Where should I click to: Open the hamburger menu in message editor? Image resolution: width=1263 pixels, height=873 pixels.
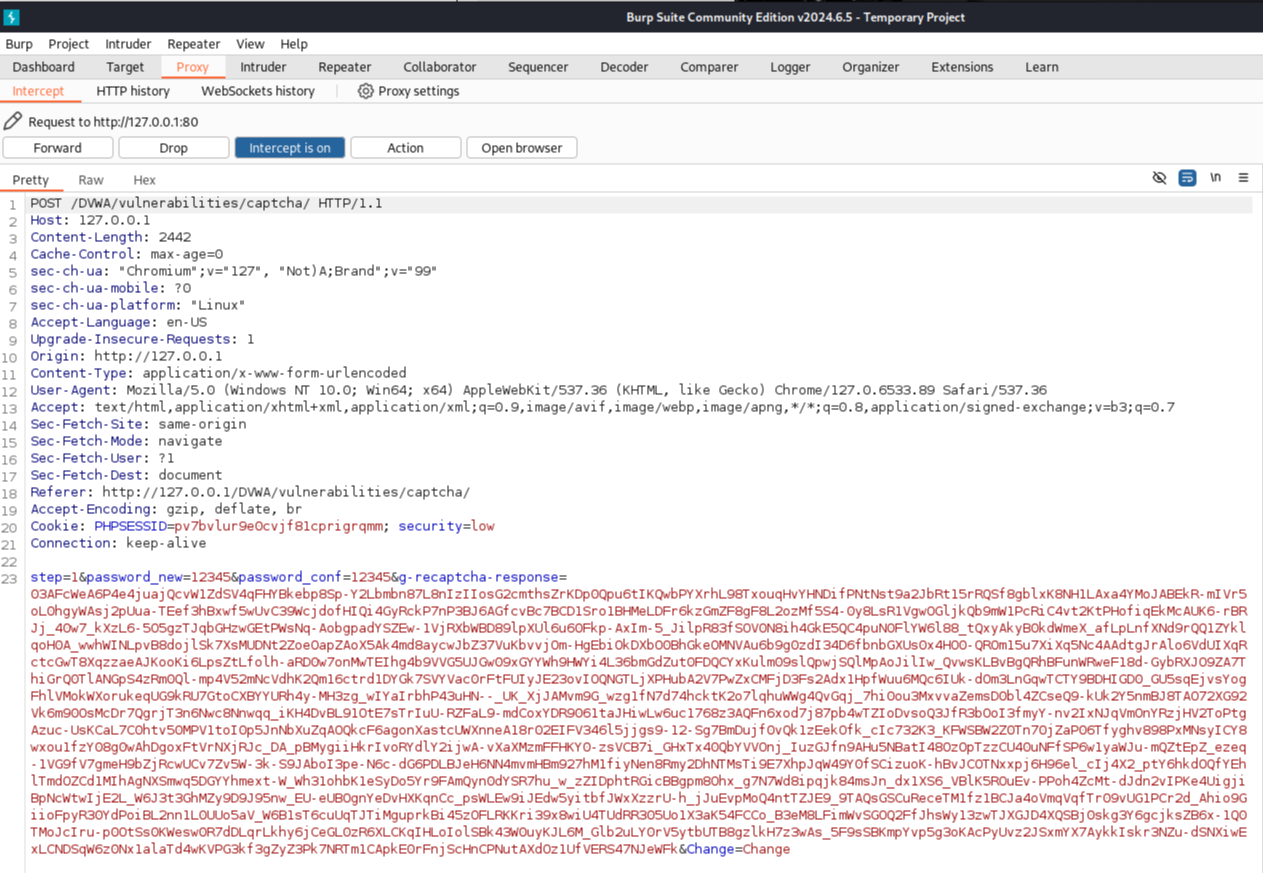pos(1243,177)
